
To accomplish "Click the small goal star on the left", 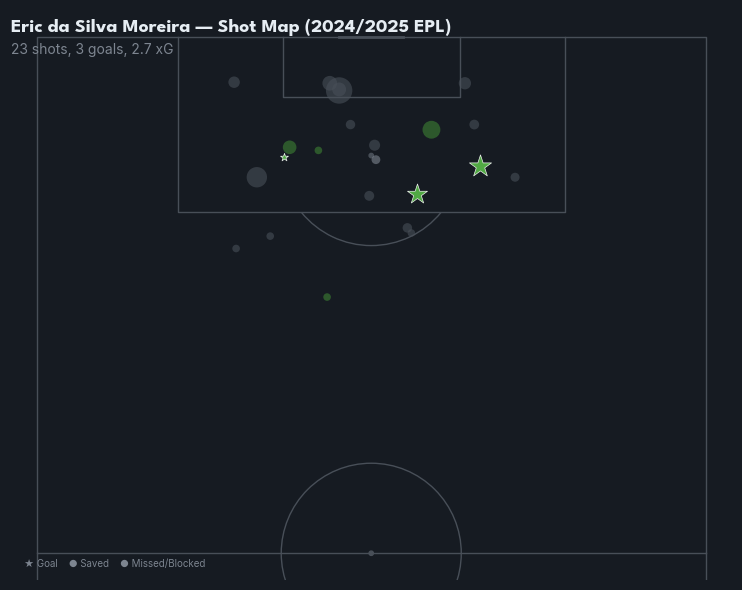I will [x=284, y=158].
